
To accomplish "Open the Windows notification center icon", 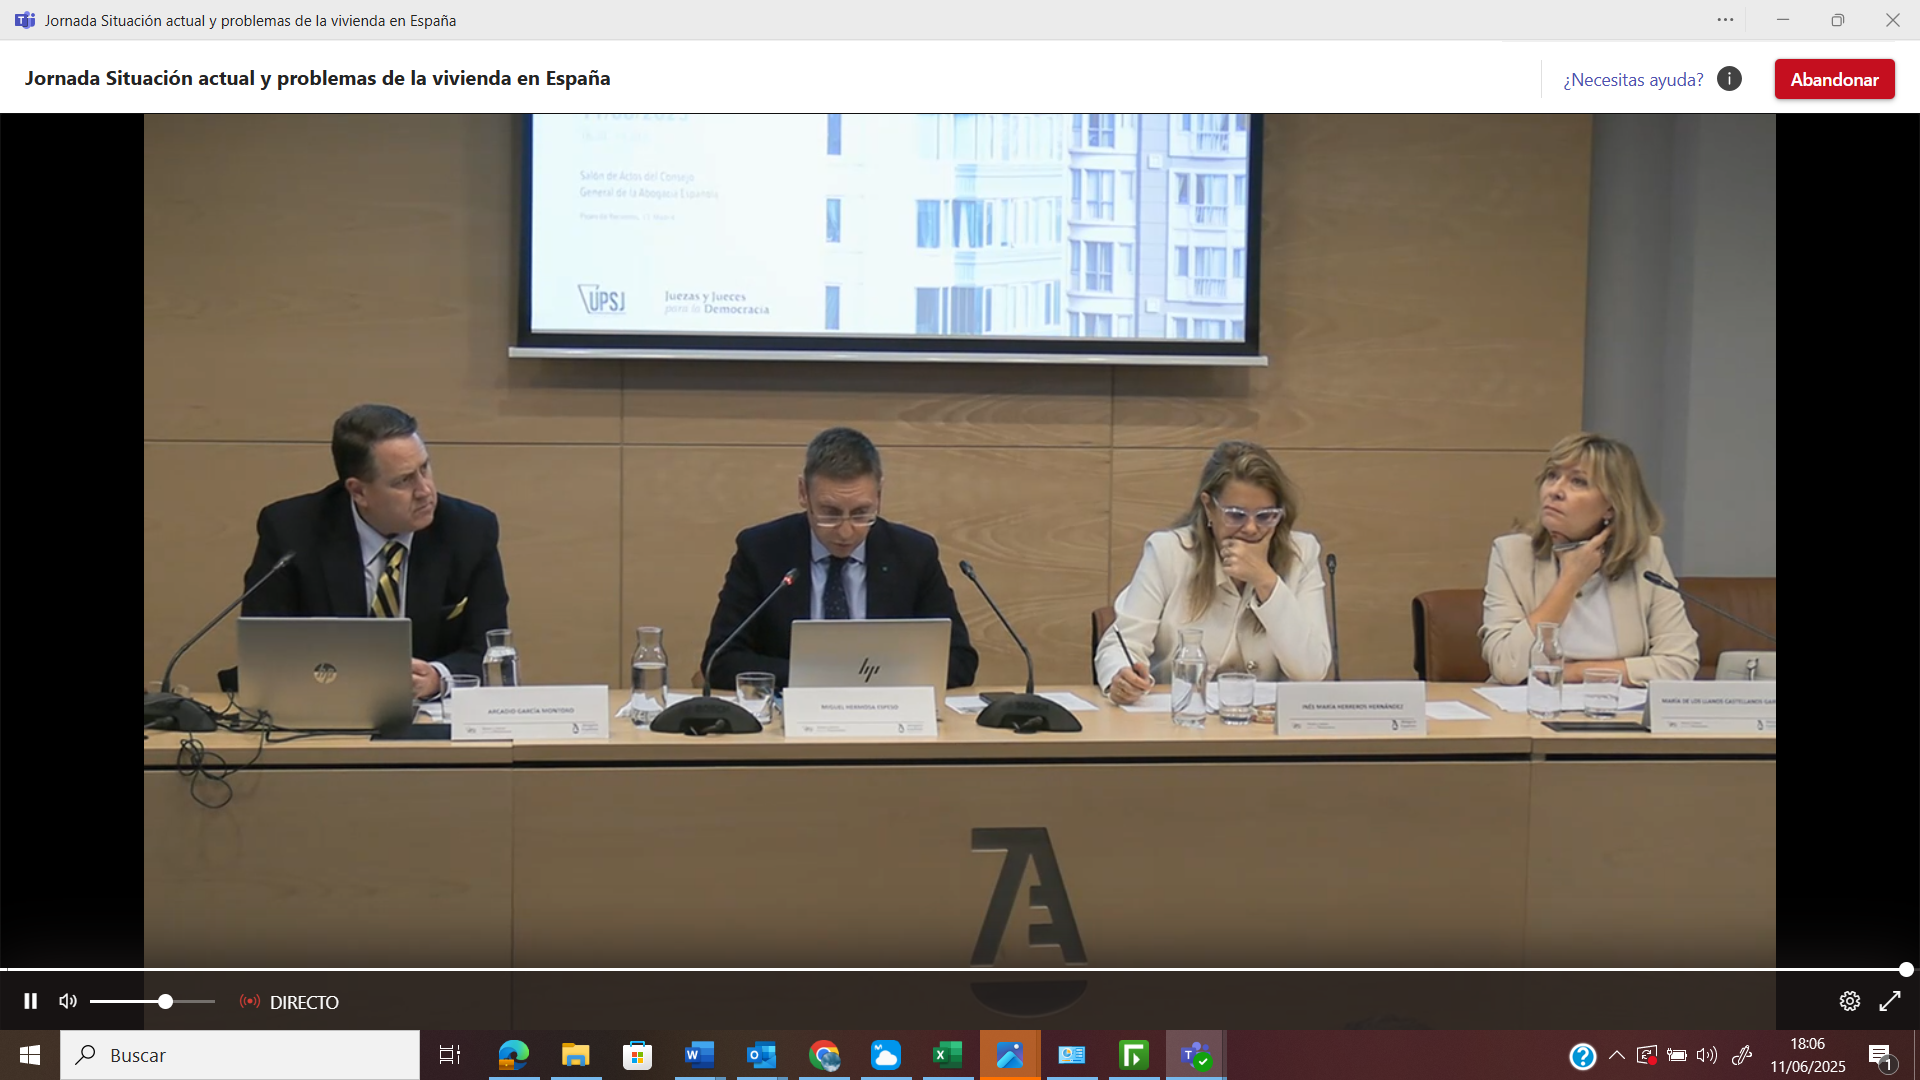I will pos(1880,1056).
